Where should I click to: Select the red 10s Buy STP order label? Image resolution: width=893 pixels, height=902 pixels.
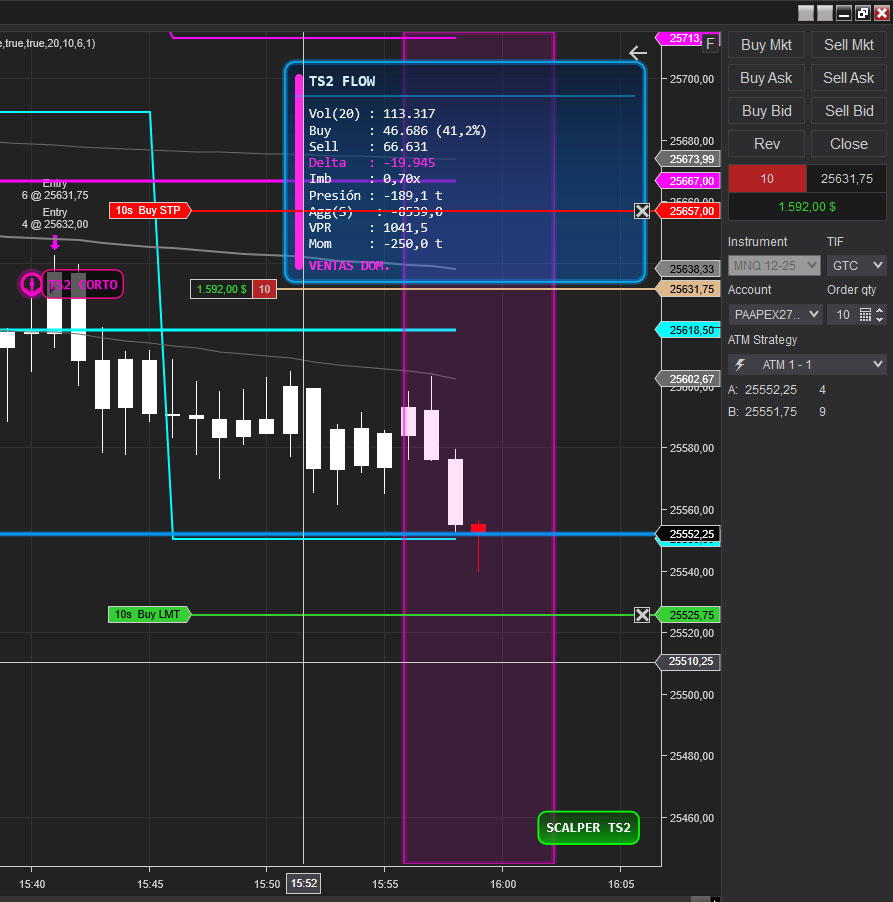point(148,211)
